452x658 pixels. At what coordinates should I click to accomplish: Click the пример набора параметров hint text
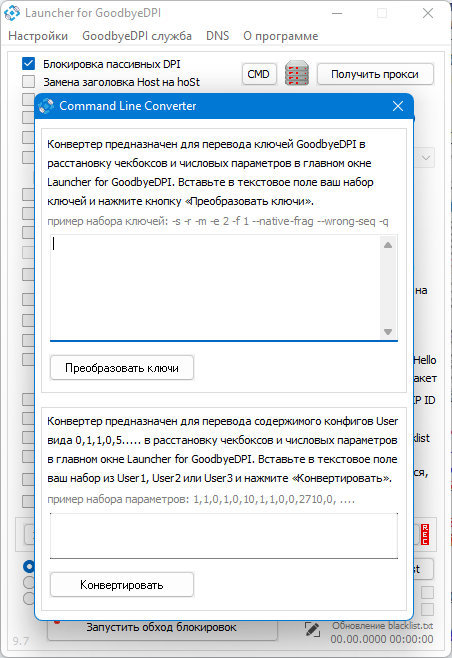[201, 499]
